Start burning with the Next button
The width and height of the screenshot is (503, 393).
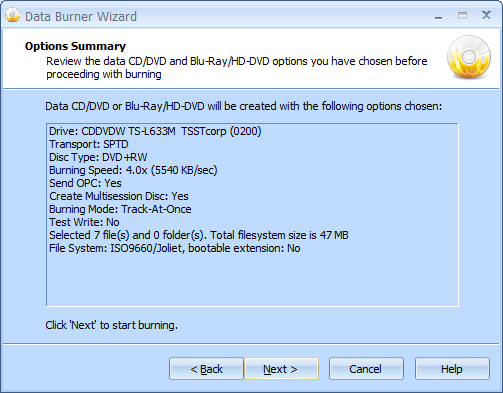coord(281,369)
